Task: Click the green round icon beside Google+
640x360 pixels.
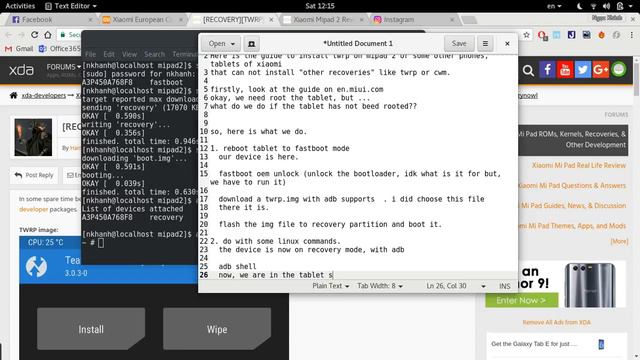Action: 619,69
